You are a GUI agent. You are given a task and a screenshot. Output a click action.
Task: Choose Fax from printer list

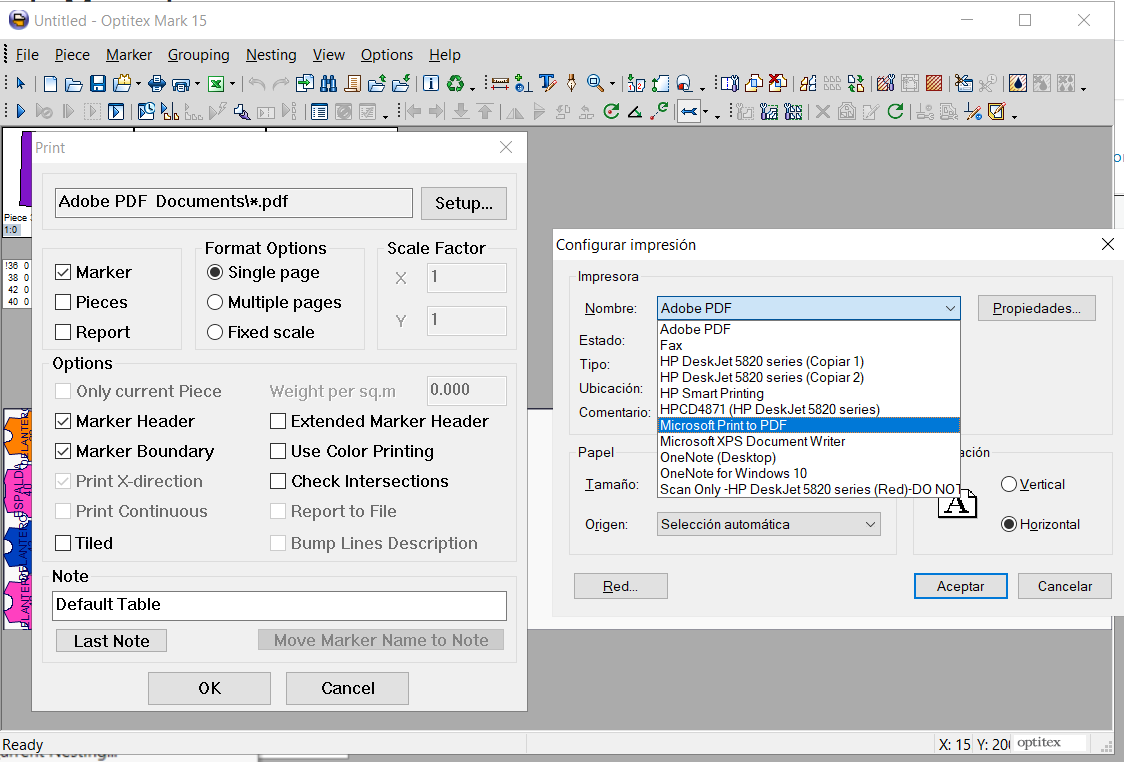click(809, 346)
